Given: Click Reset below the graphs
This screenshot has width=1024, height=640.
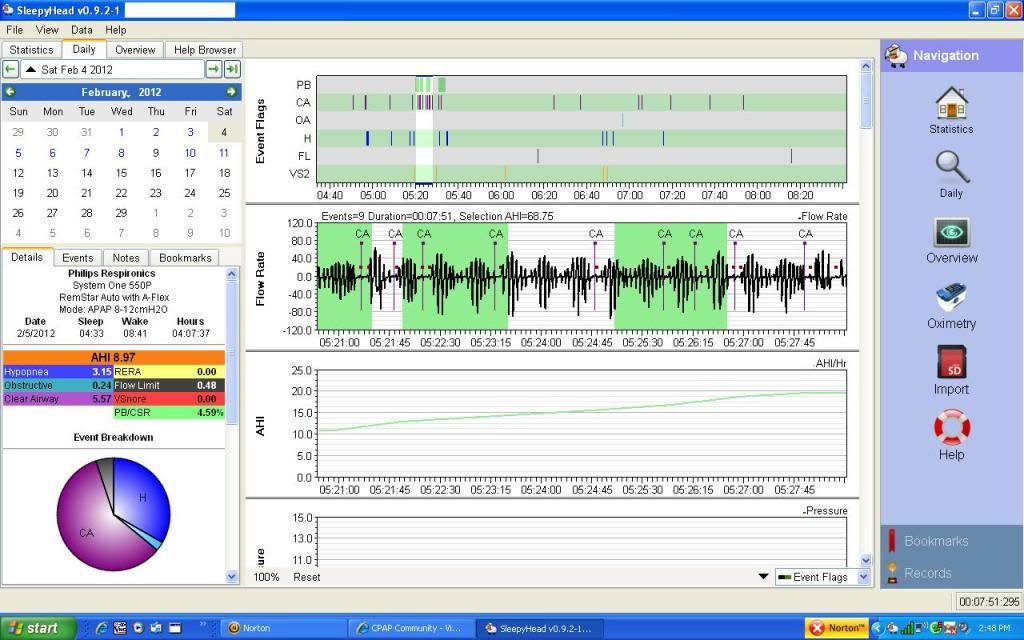Looking at the screenshot, I should [307, 577].
